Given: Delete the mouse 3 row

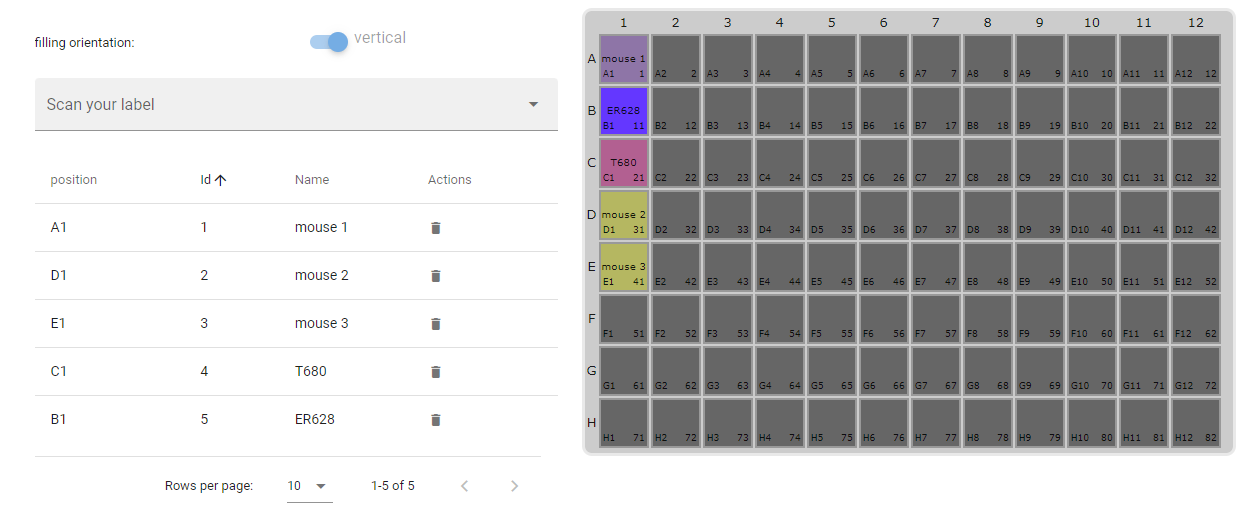Looking at the screenshot, I should pyautogui.click(x=435, y=324).
